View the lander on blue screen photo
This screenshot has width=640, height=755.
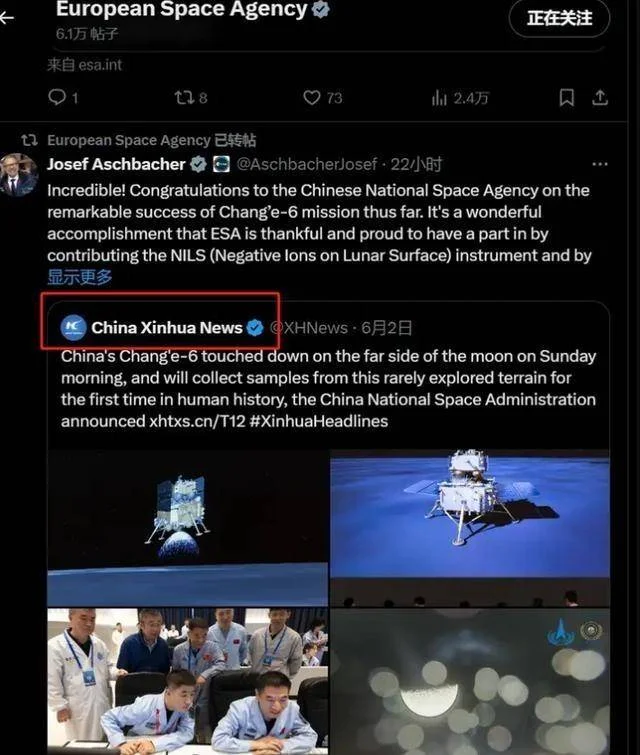(x=470, y=527)
